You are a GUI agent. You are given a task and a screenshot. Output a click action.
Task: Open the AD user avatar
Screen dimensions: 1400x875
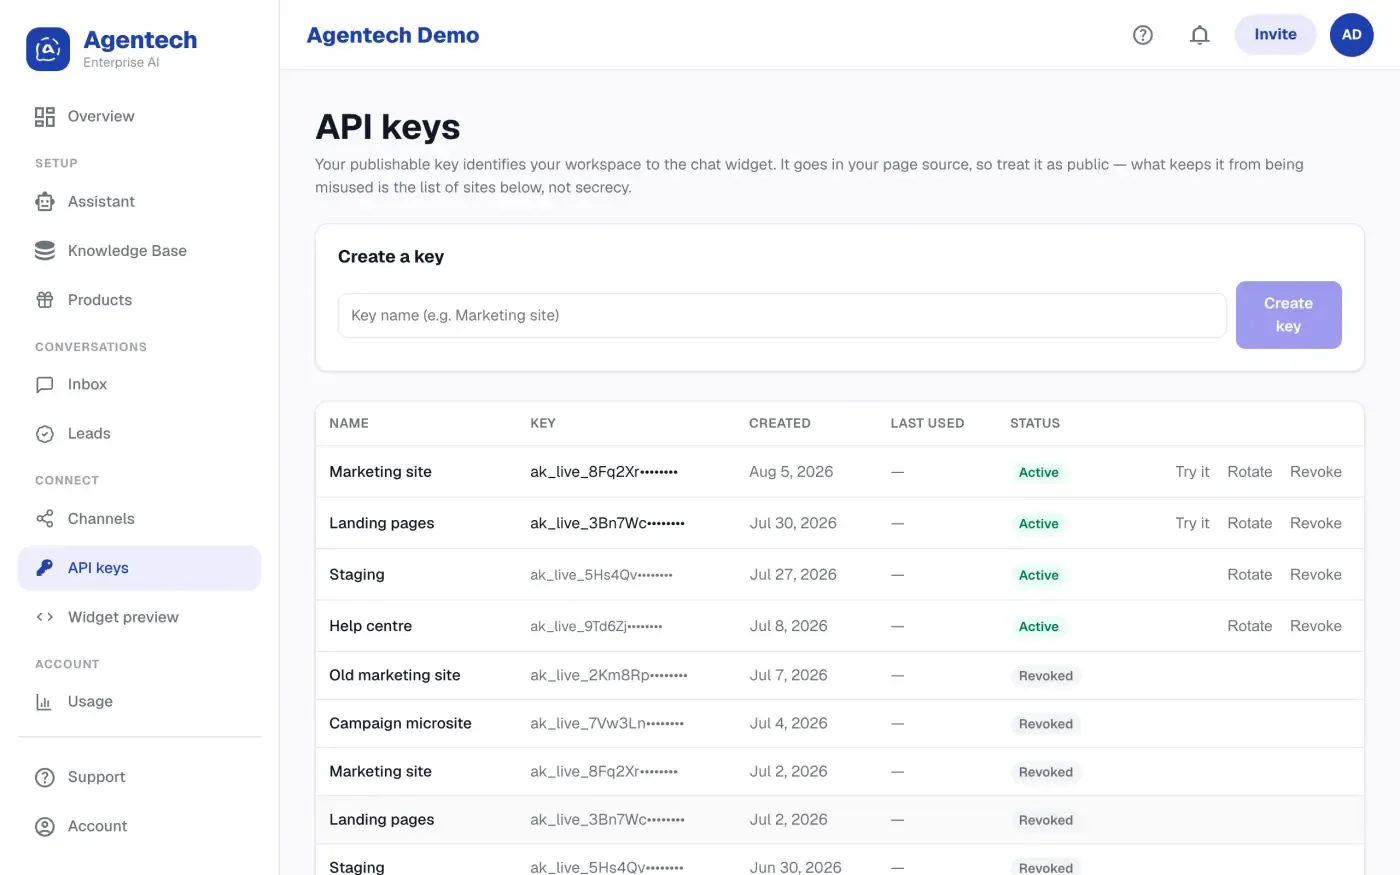(1352, 35)
